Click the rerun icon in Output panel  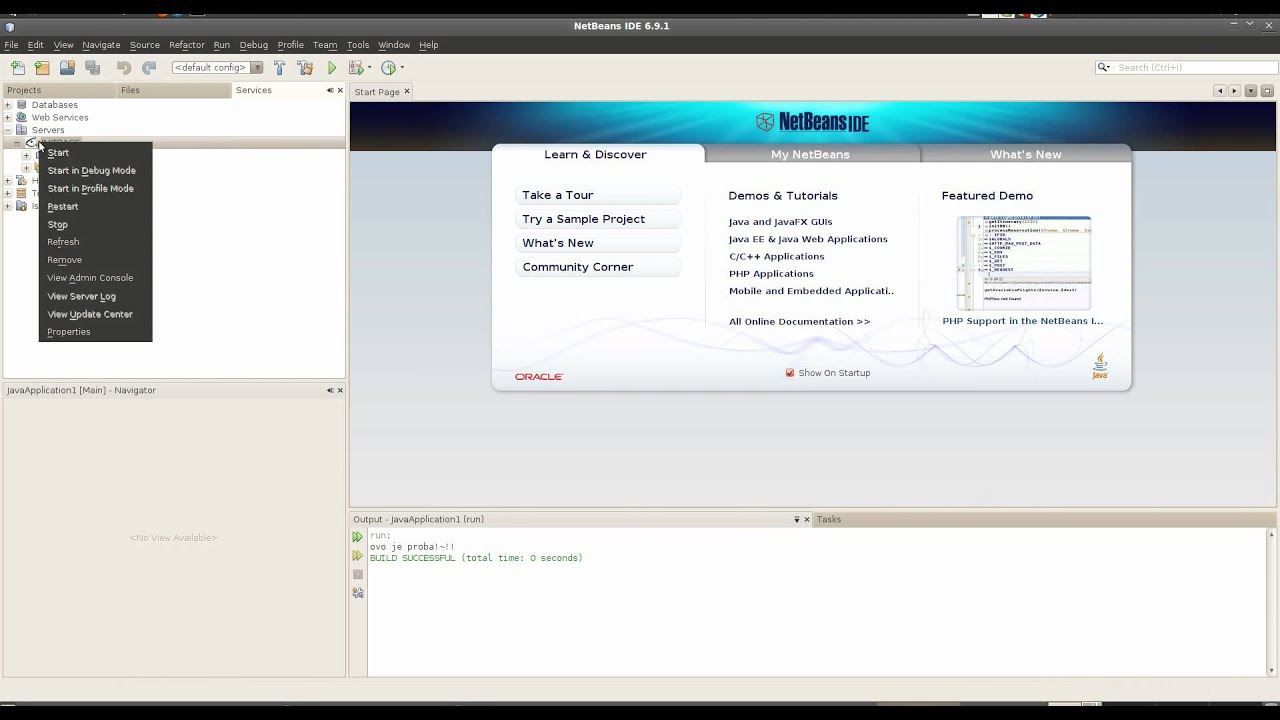click(357, 537)
